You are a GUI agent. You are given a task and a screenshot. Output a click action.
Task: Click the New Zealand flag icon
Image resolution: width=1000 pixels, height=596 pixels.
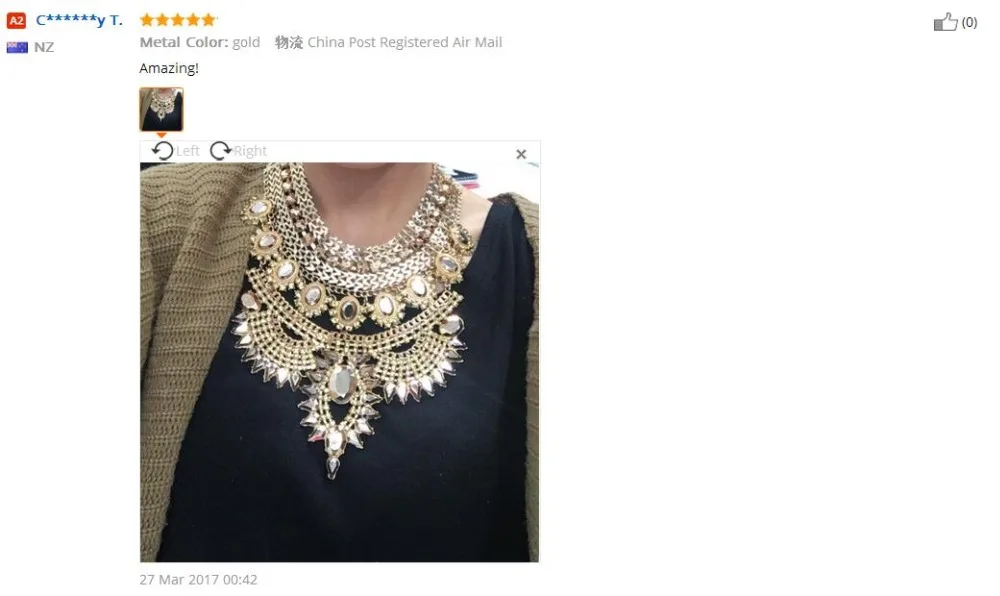point(17,47)
